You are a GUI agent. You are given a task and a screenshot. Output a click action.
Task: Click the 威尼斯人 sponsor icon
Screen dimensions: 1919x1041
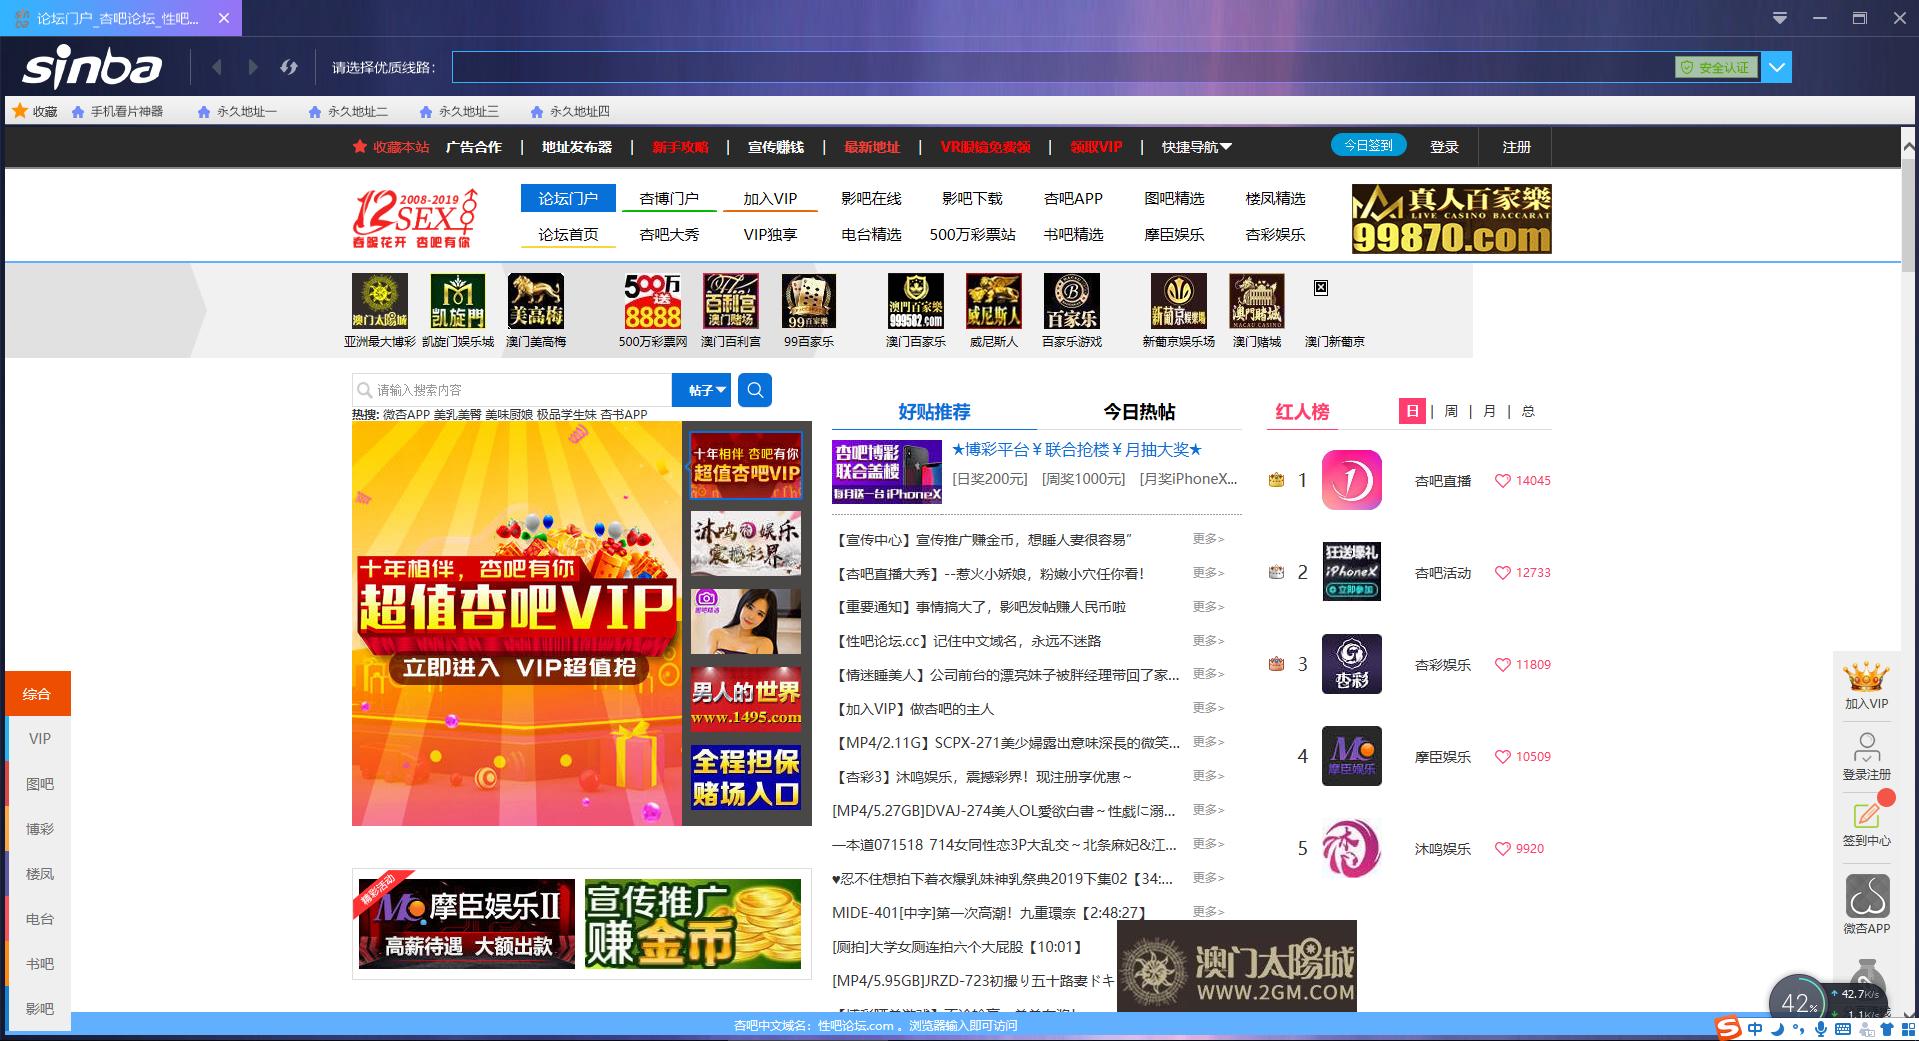coord(994,301)
